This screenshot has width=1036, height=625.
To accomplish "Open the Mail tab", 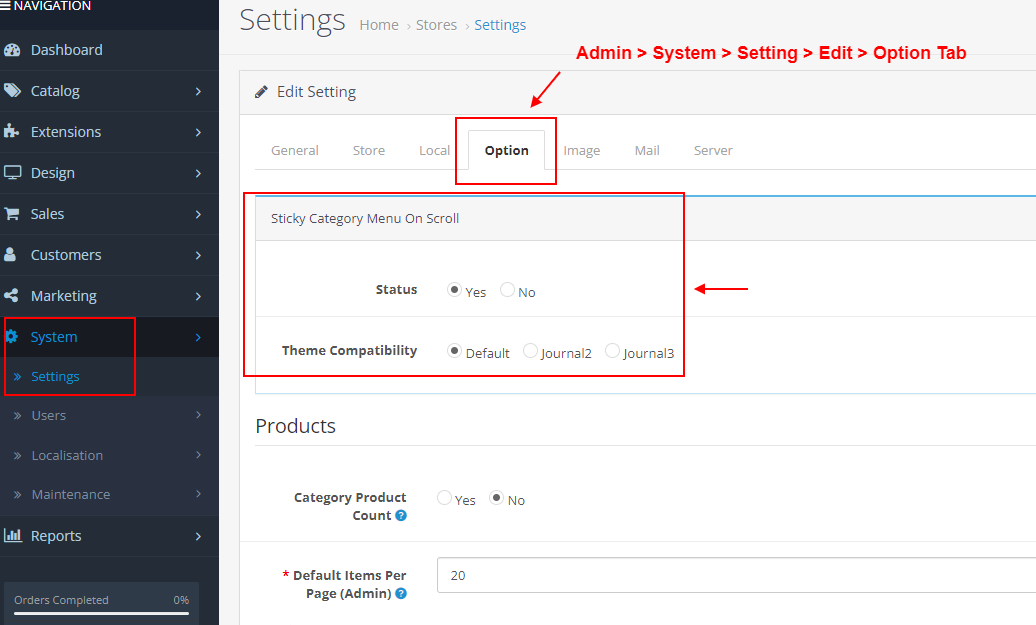I will (x=646, y=150).
